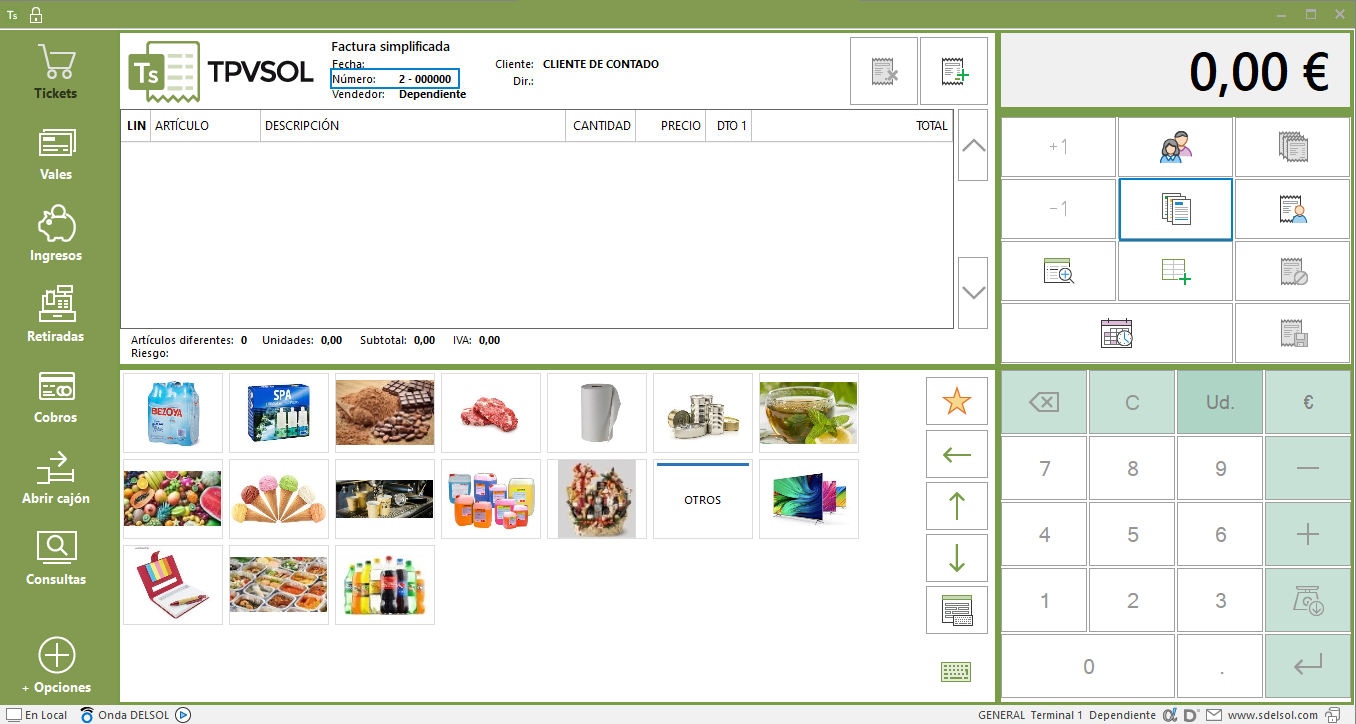Screen dimensions: 1356x724
Task: Open + Opciones at sidebar bottom
Action: pos(56,666)
